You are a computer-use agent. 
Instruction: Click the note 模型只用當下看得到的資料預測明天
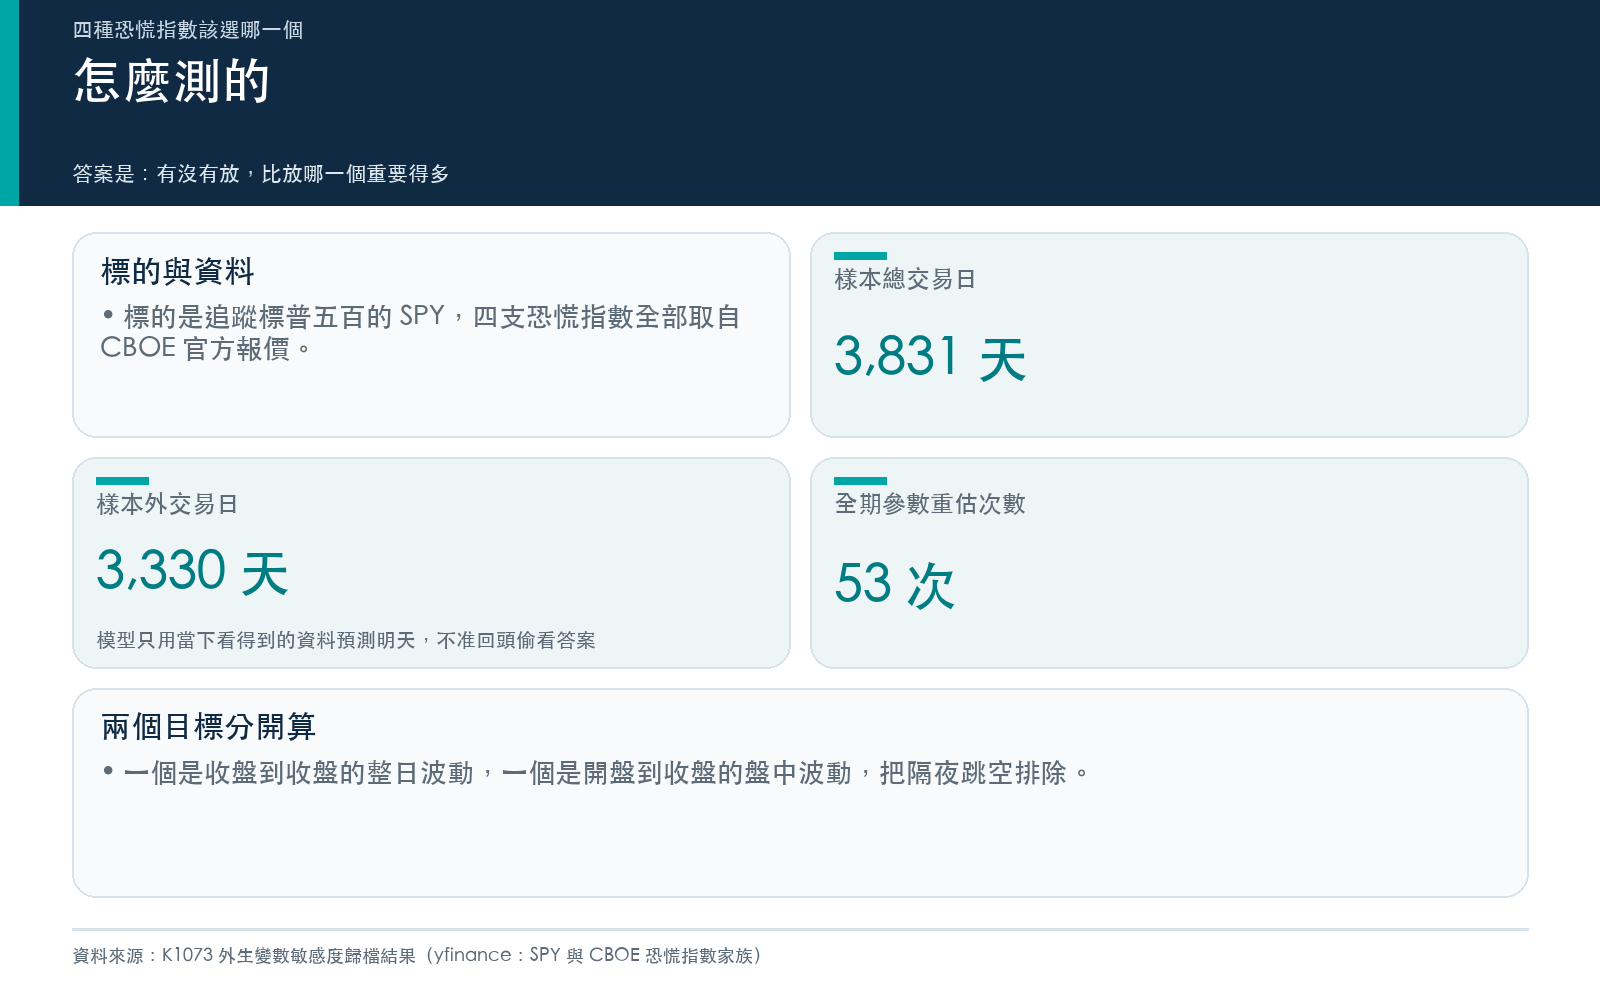(x=346, y=640)
